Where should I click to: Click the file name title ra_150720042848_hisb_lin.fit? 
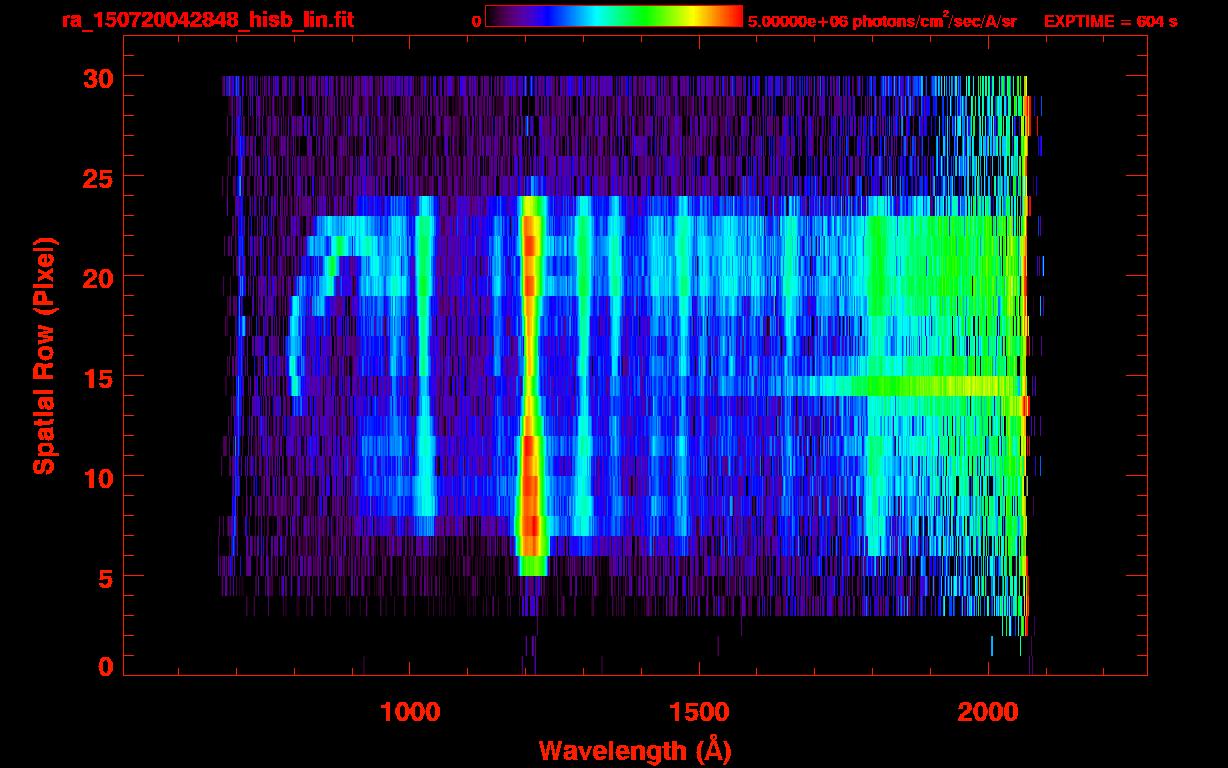(x=207, y=20)
